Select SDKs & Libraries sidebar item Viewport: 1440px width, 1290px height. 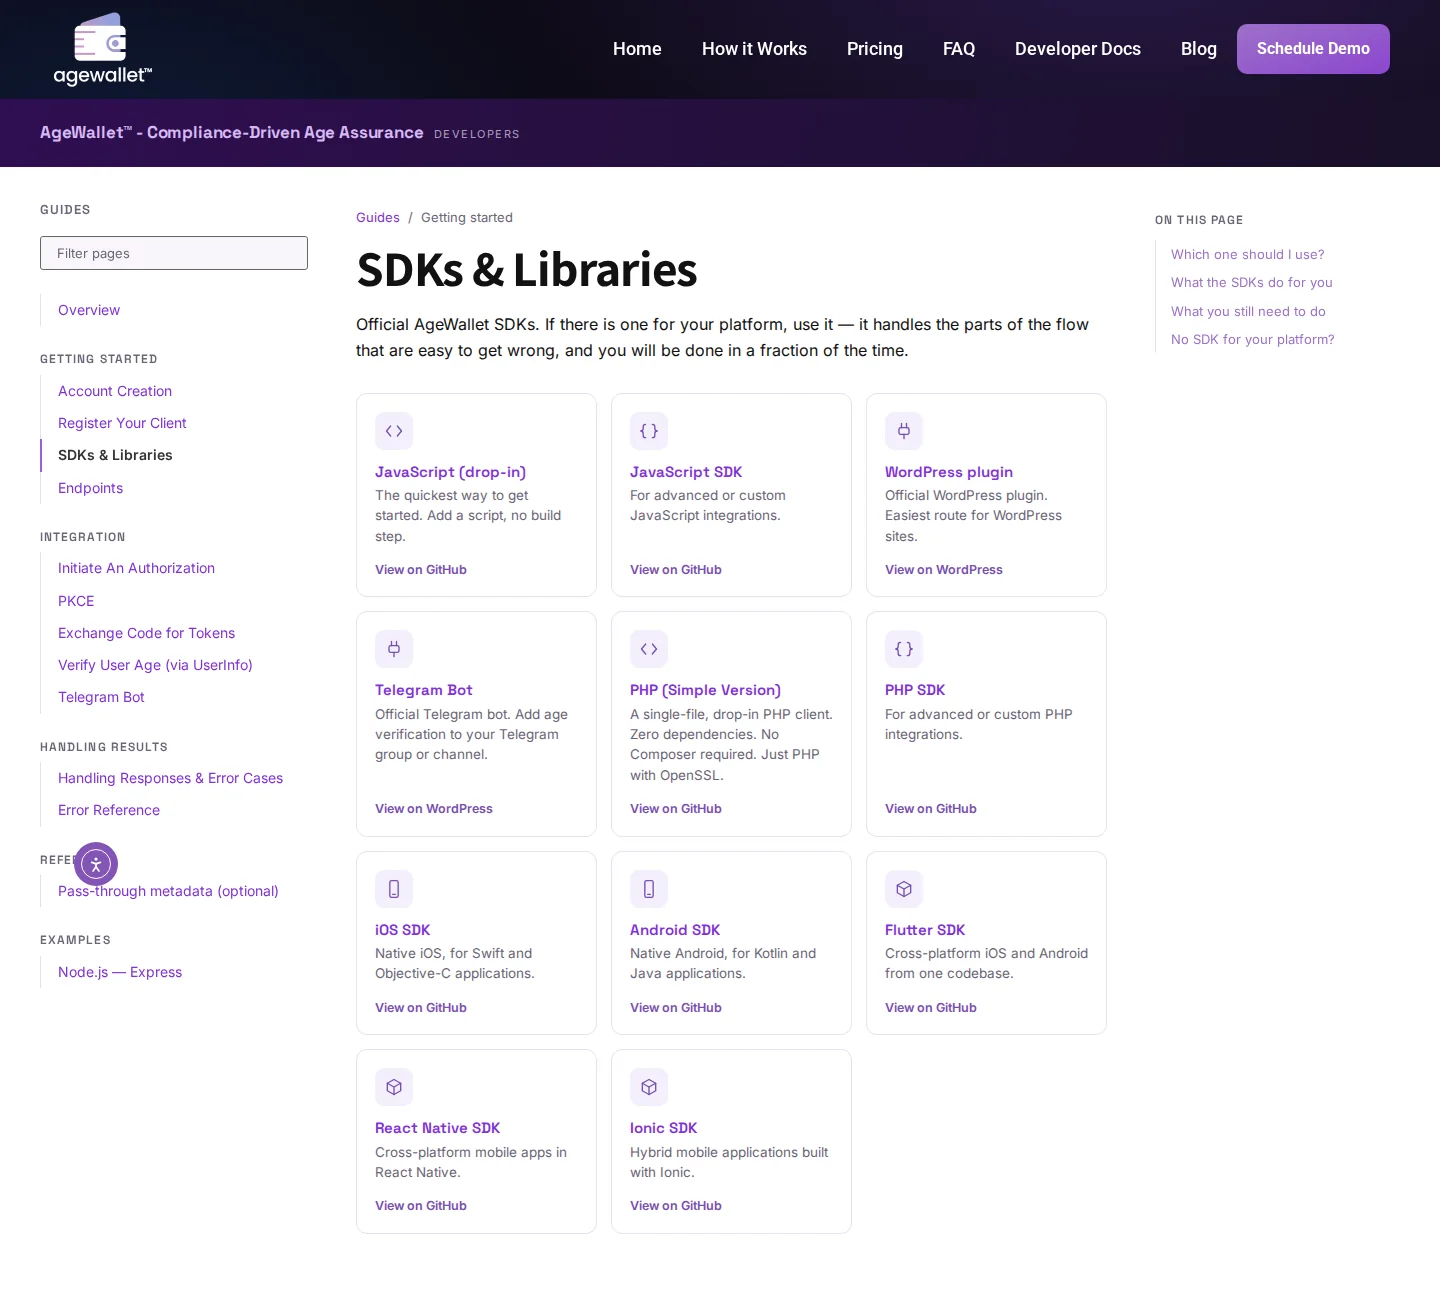(x=115, y=455)
